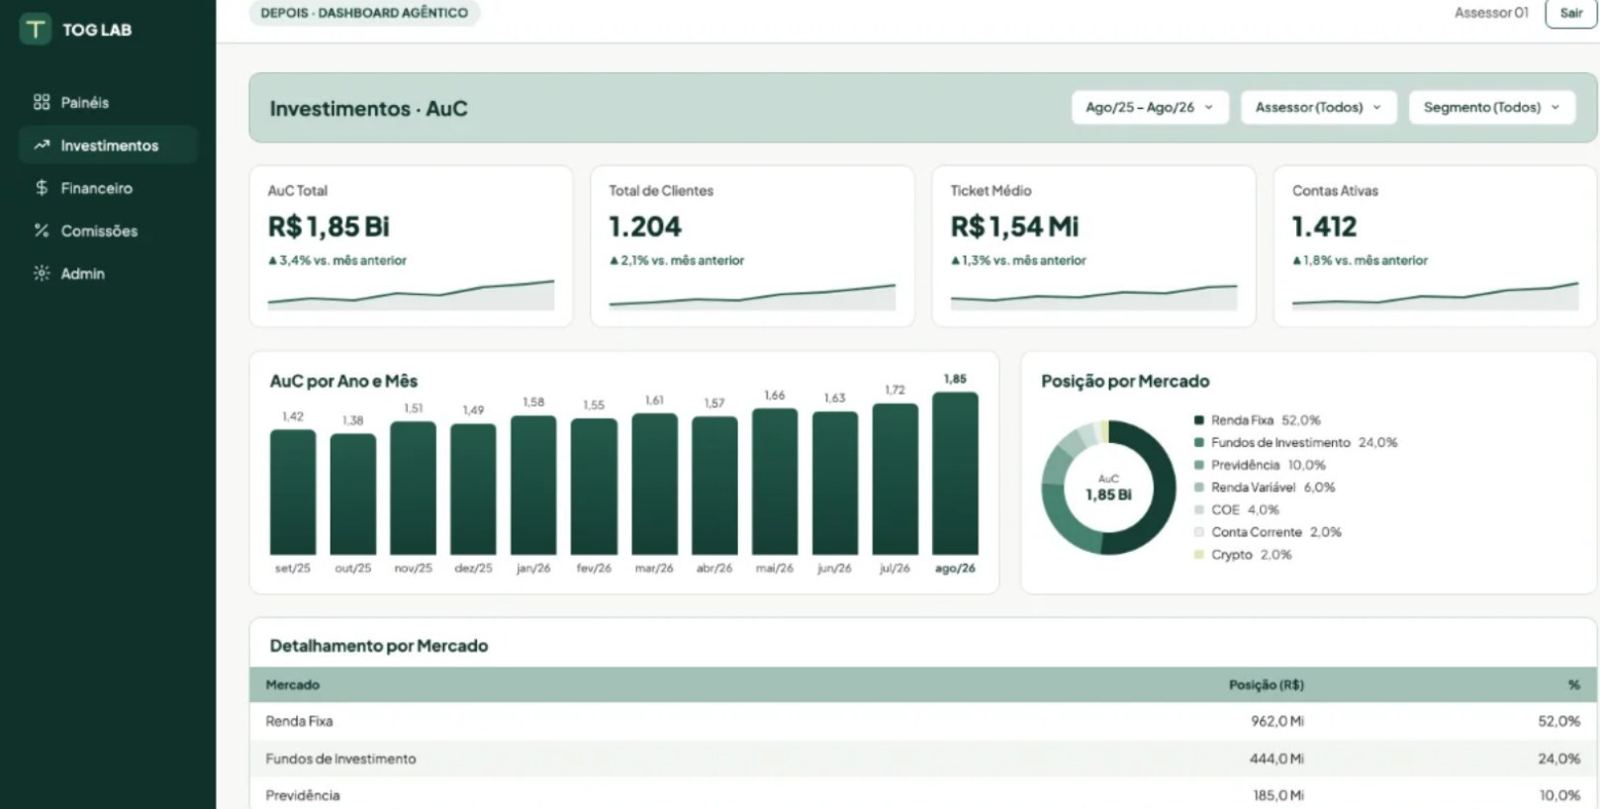Image resolution: width=1600 pixels, height=809 pixels.
Task: Open the Comissões sidebar entry
Action: point(108,231)
